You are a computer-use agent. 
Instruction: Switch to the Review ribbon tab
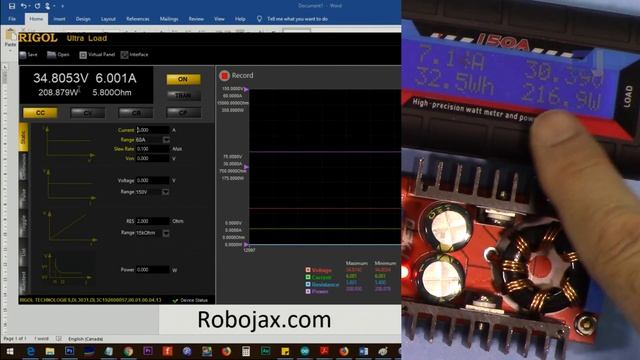(196, 19)
